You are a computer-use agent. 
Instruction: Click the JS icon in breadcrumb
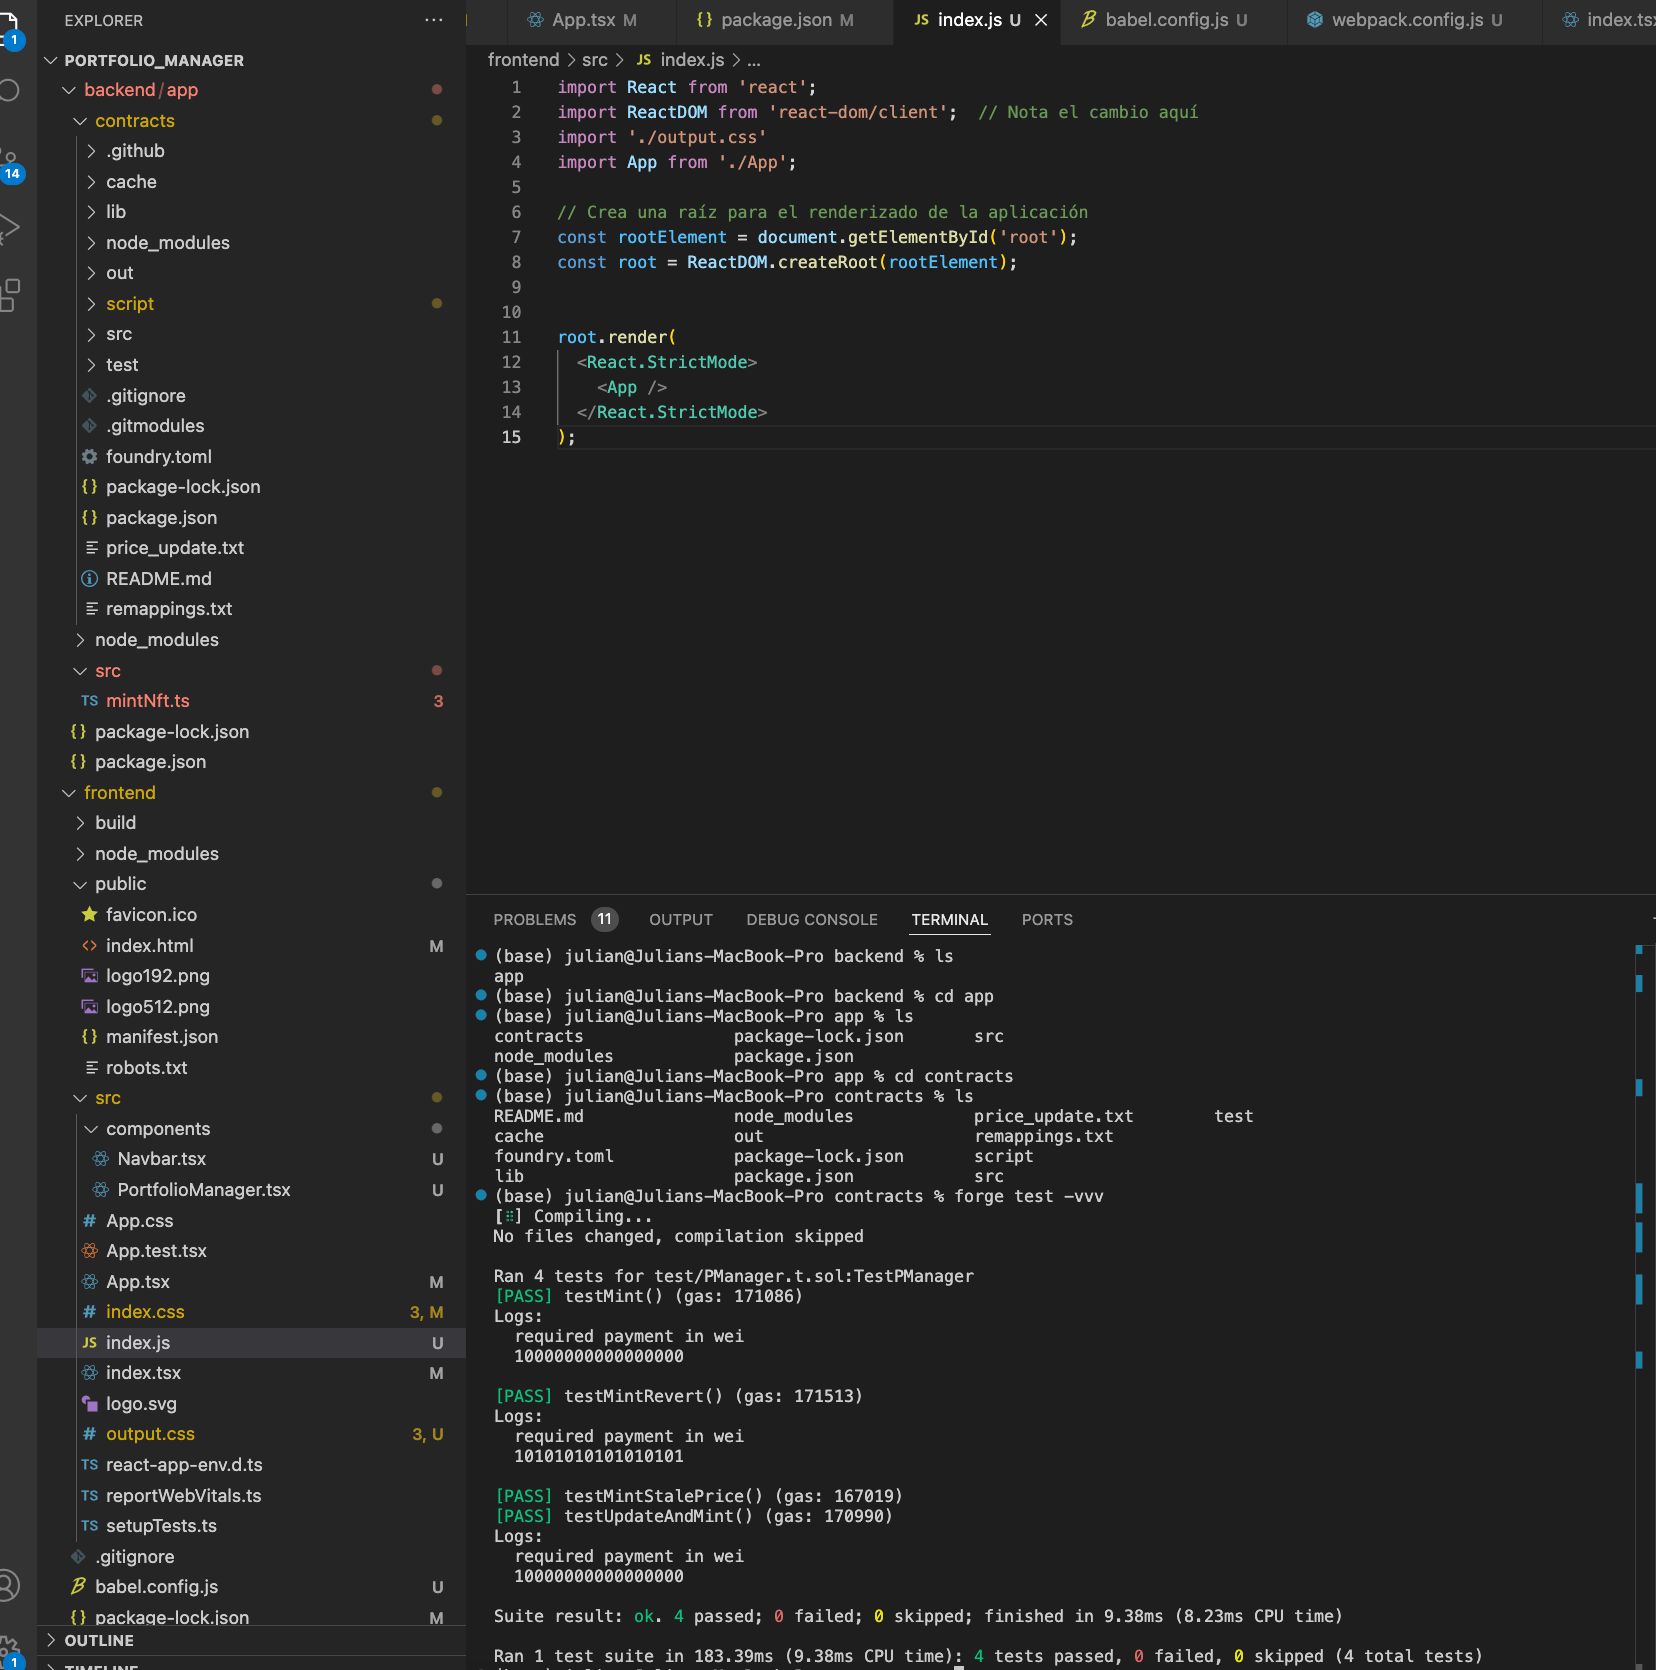pyautogui.click(x=643, y=60)
